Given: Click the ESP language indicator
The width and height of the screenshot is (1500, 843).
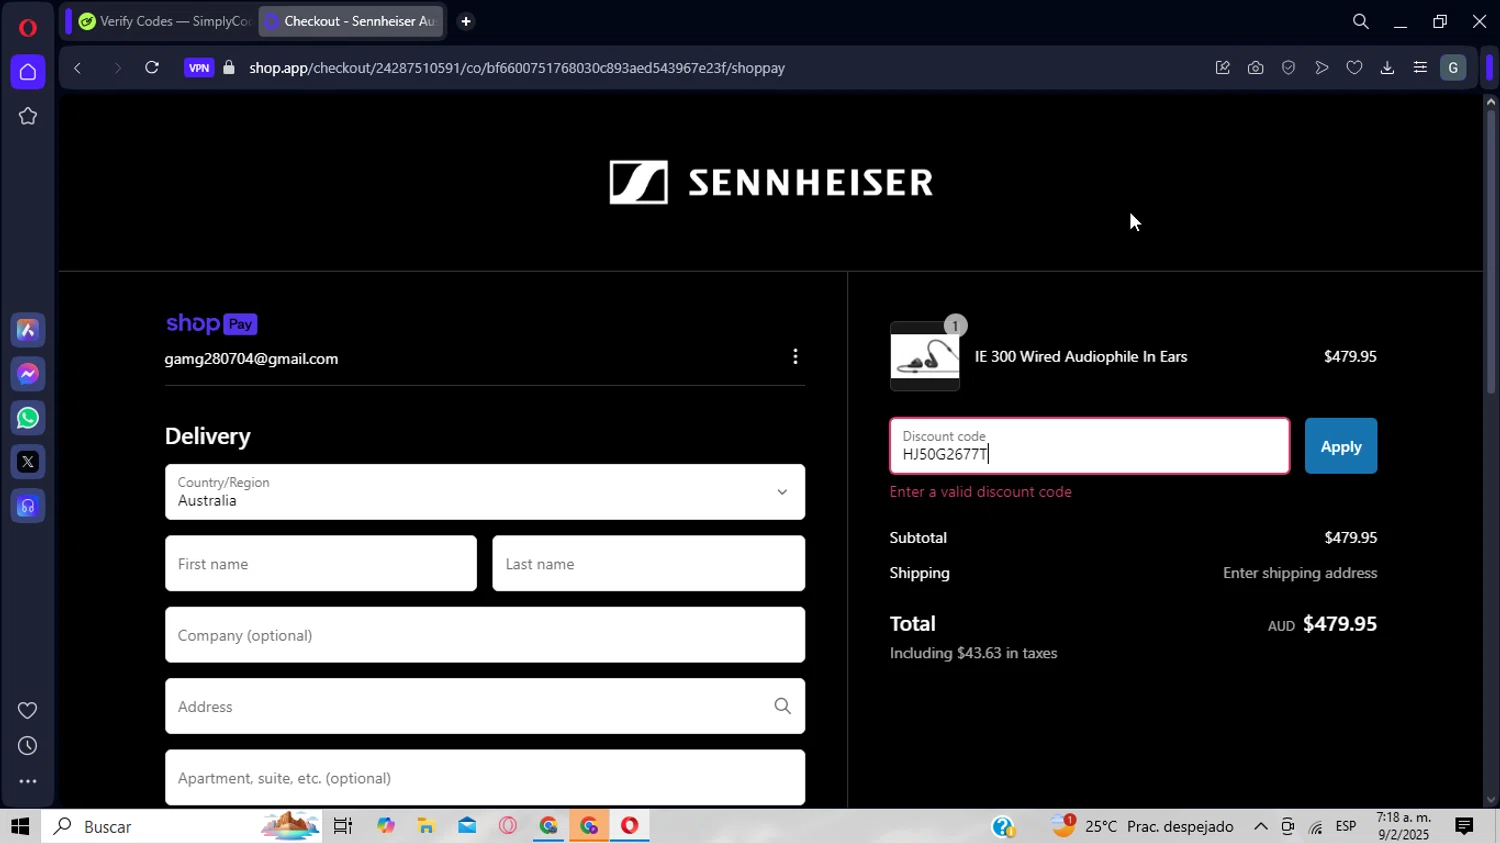Looking at the screenshot, I should [1346, 826].
